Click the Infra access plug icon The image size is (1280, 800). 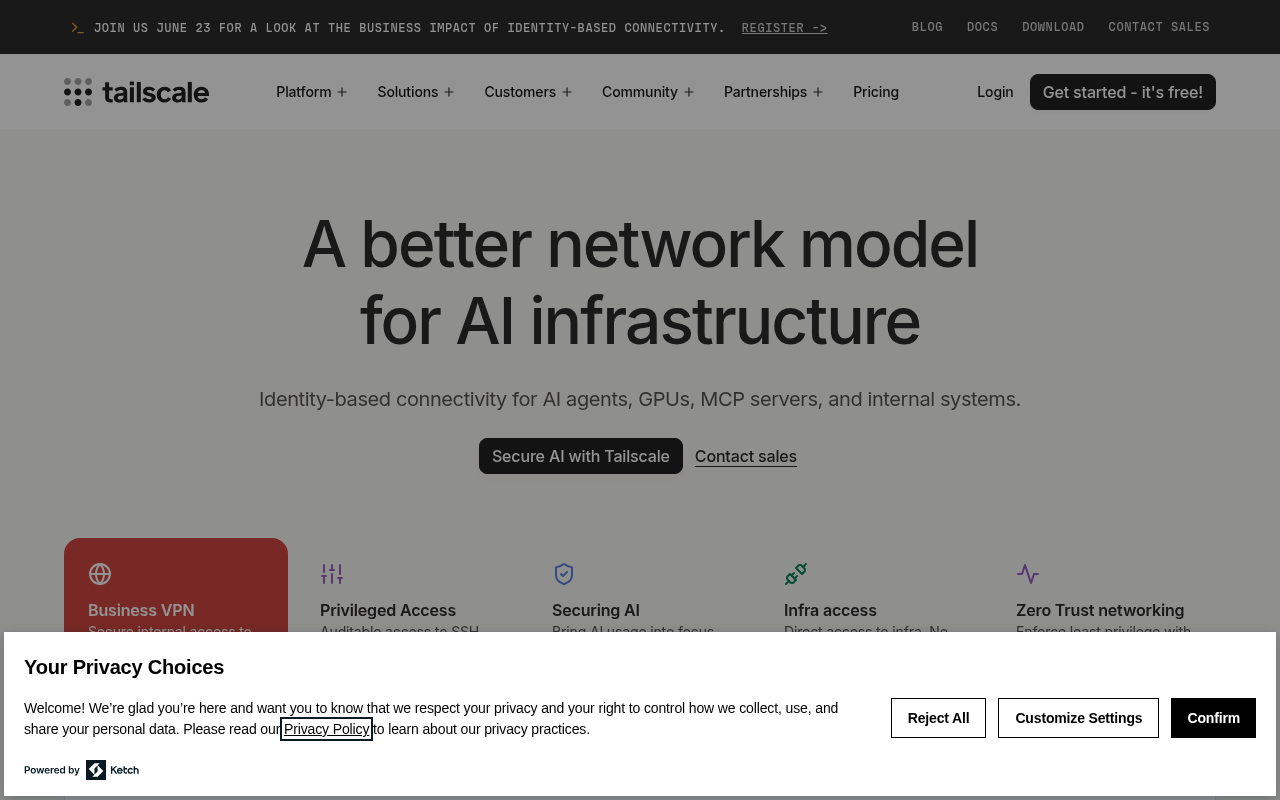pos(796,574)
